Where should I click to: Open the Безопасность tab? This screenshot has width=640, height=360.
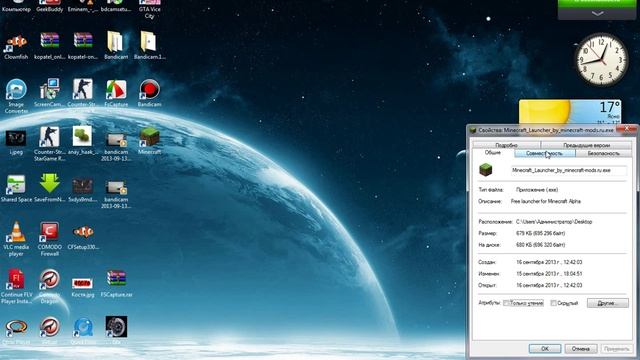[x=604, y=153]
